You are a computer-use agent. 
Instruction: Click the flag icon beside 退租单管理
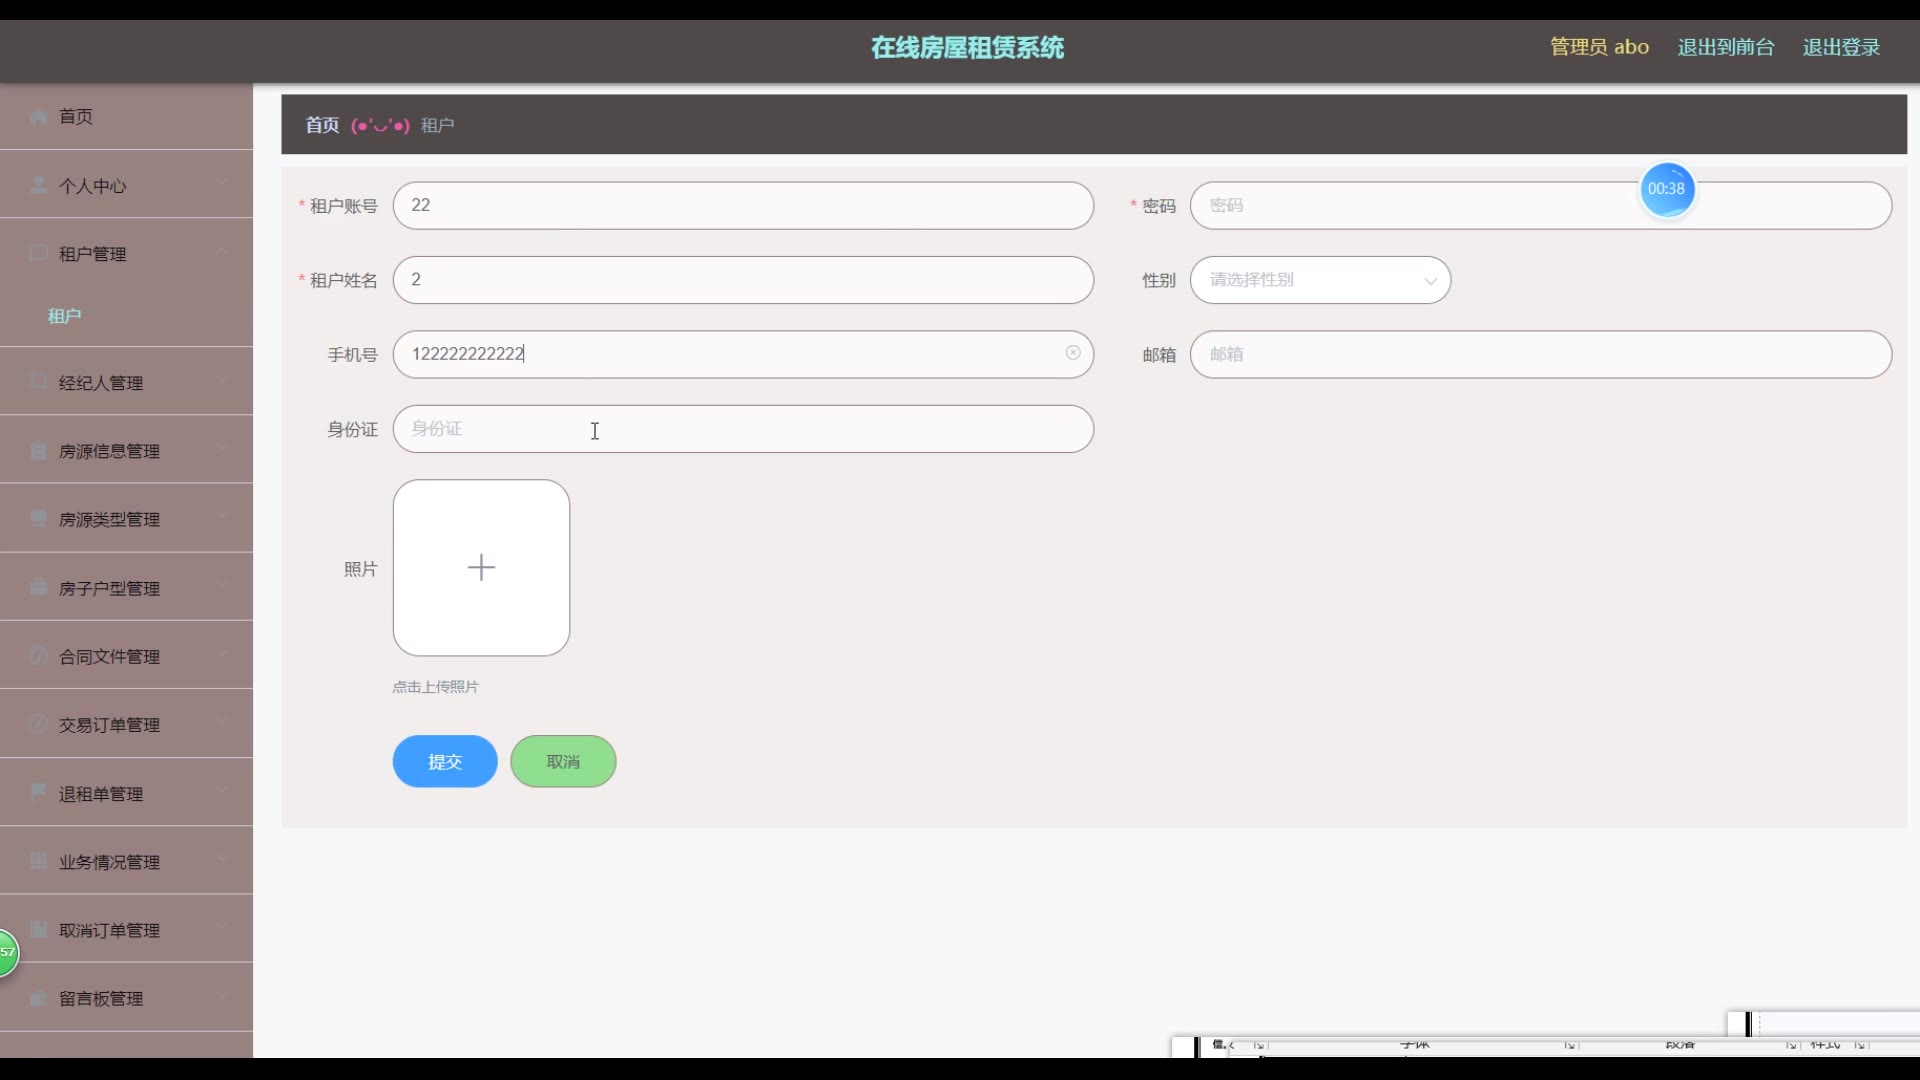point(39,792)
